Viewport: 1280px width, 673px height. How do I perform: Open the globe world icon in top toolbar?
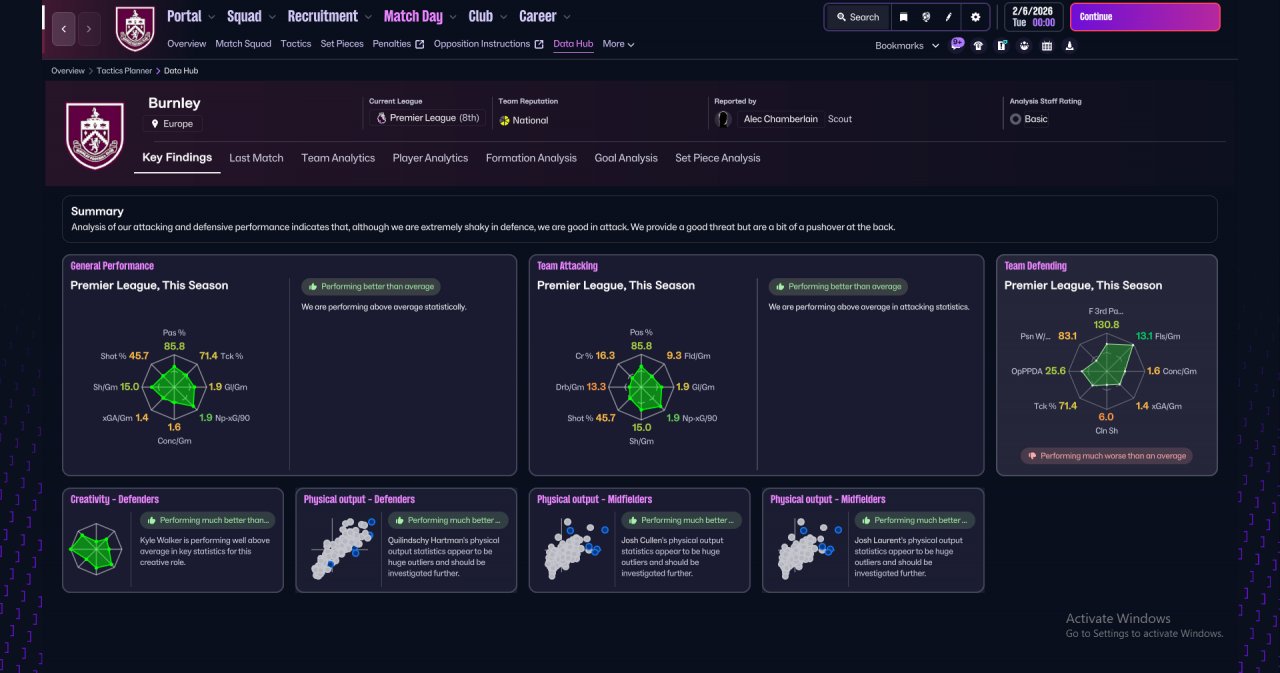pos(926,17)
